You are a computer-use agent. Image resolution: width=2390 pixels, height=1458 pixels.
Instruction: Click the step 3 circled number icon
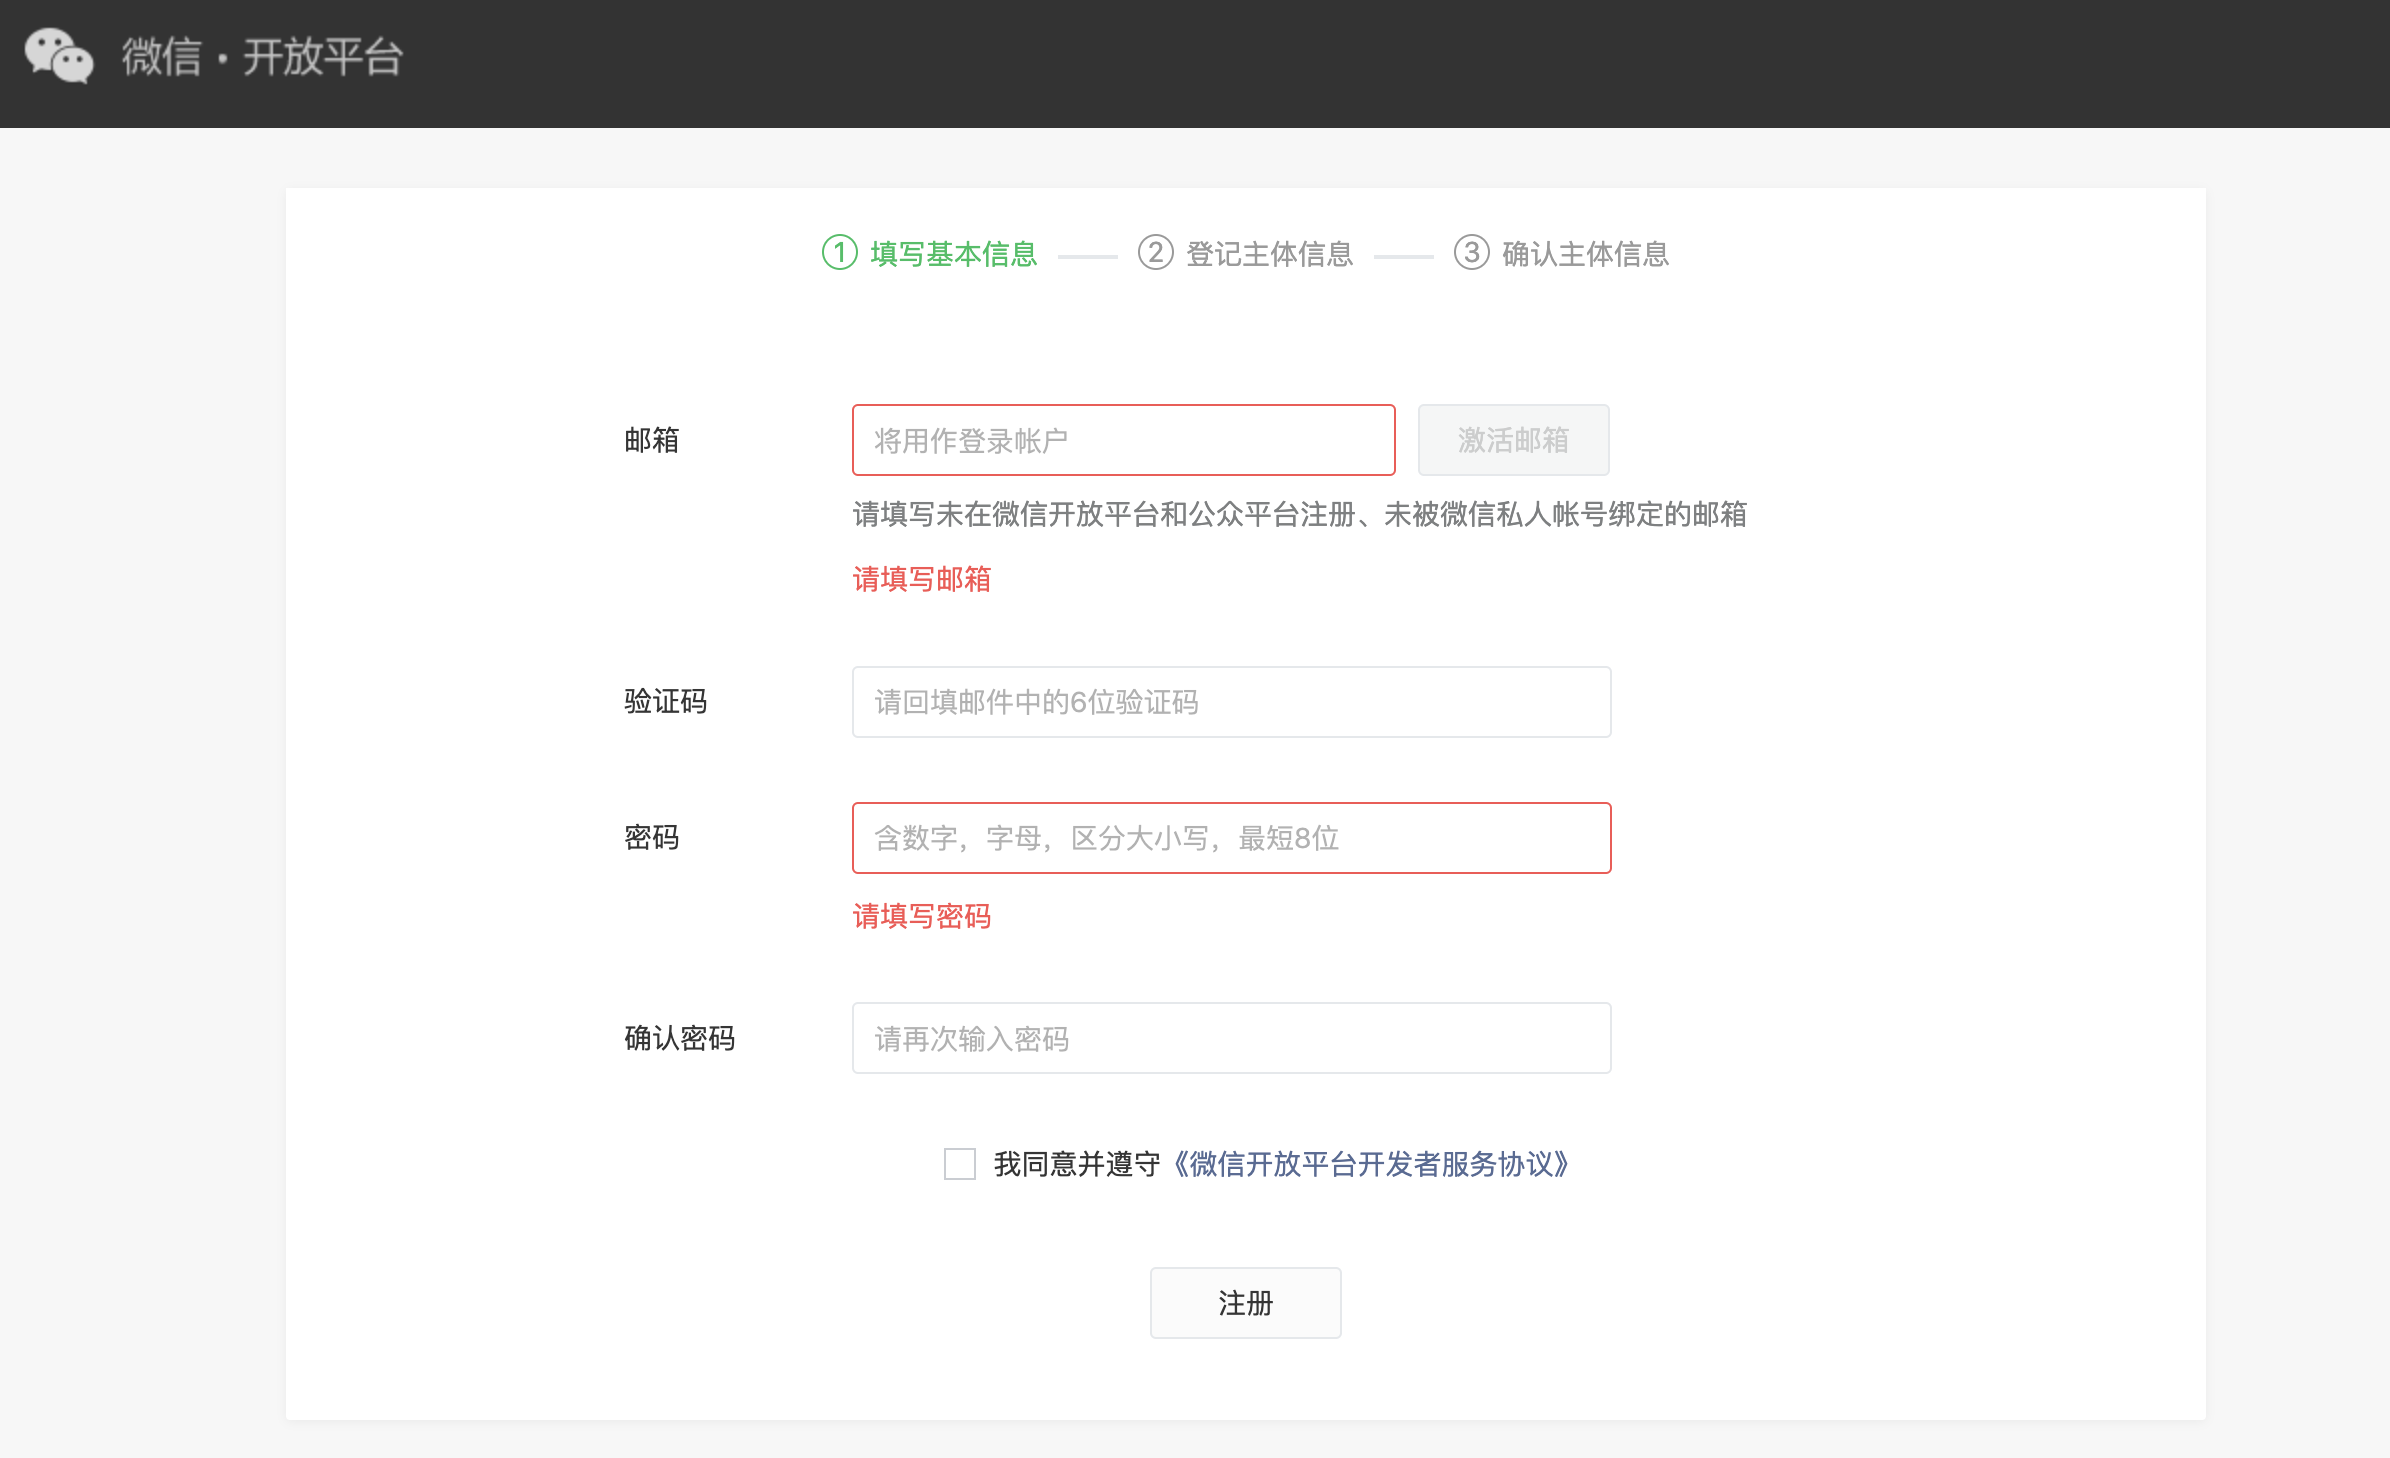[1472, 253]
